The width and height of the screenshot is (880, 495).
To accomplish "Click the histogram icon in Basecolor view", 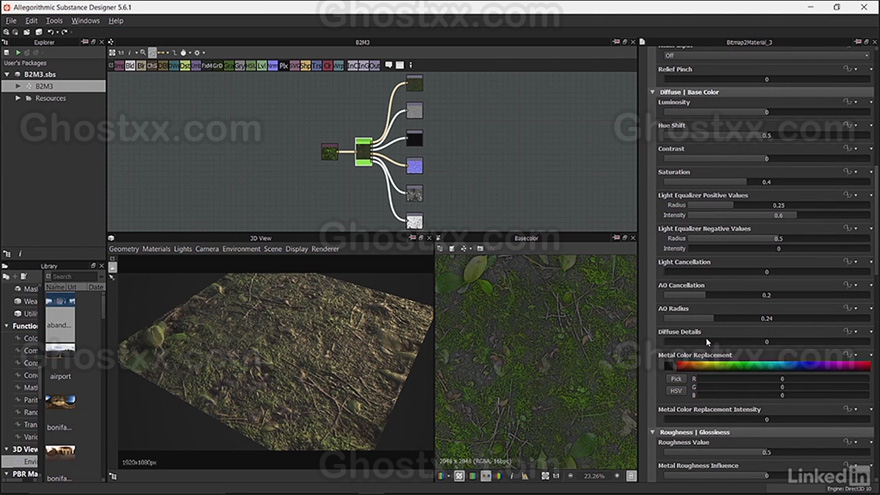I will point(525,476).
